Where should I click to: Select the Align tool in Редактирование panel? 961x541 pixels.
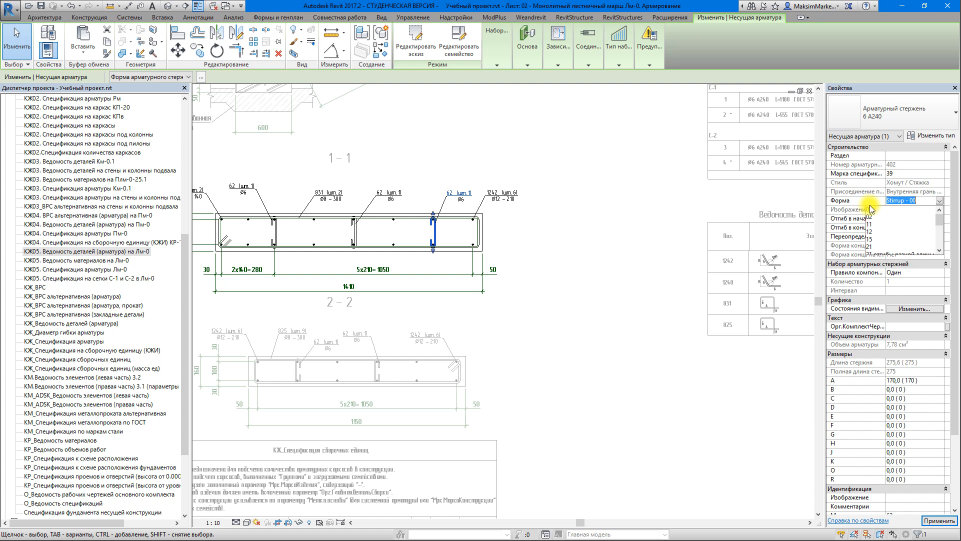pos(178,32)
